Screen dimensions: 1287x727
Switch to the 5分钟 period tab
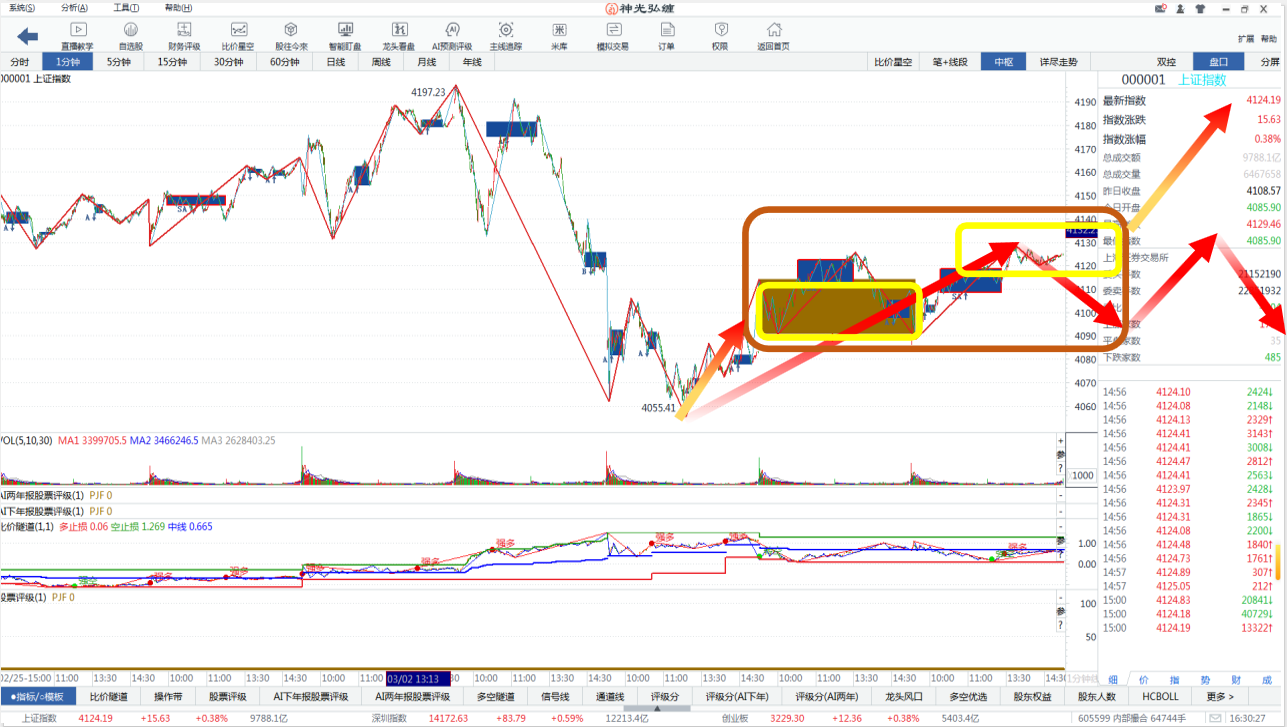click(x=118, y=62)
